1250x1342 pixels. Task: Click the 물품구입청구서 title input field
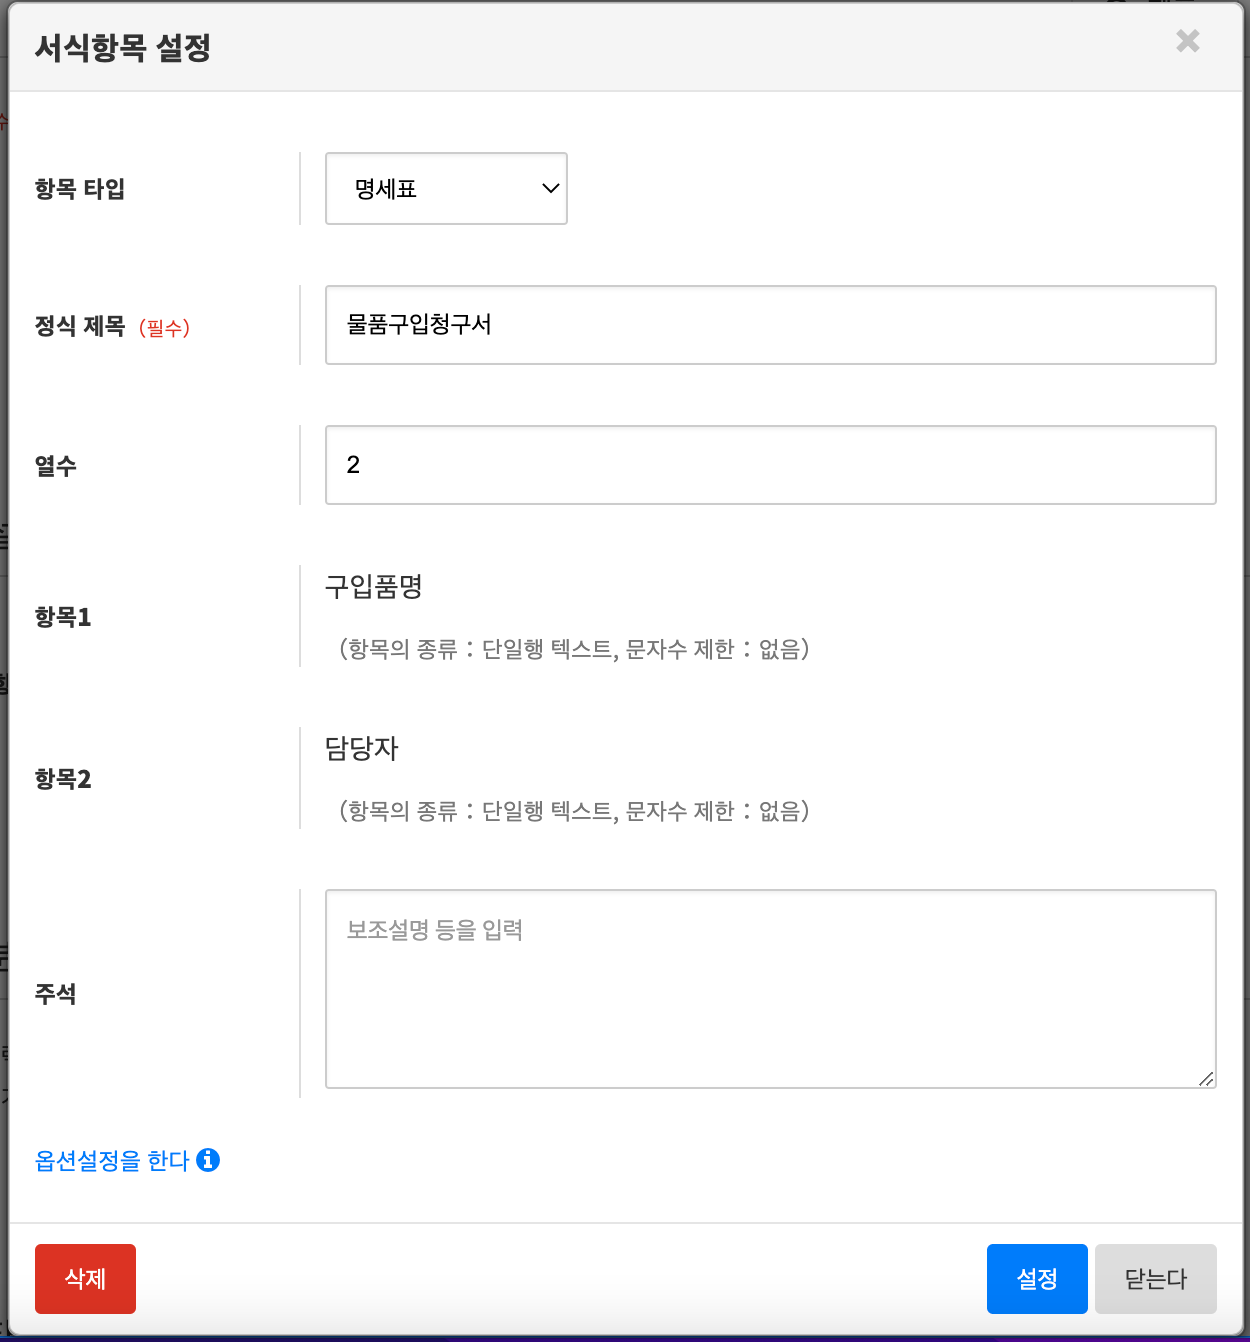tap(770, 325)
